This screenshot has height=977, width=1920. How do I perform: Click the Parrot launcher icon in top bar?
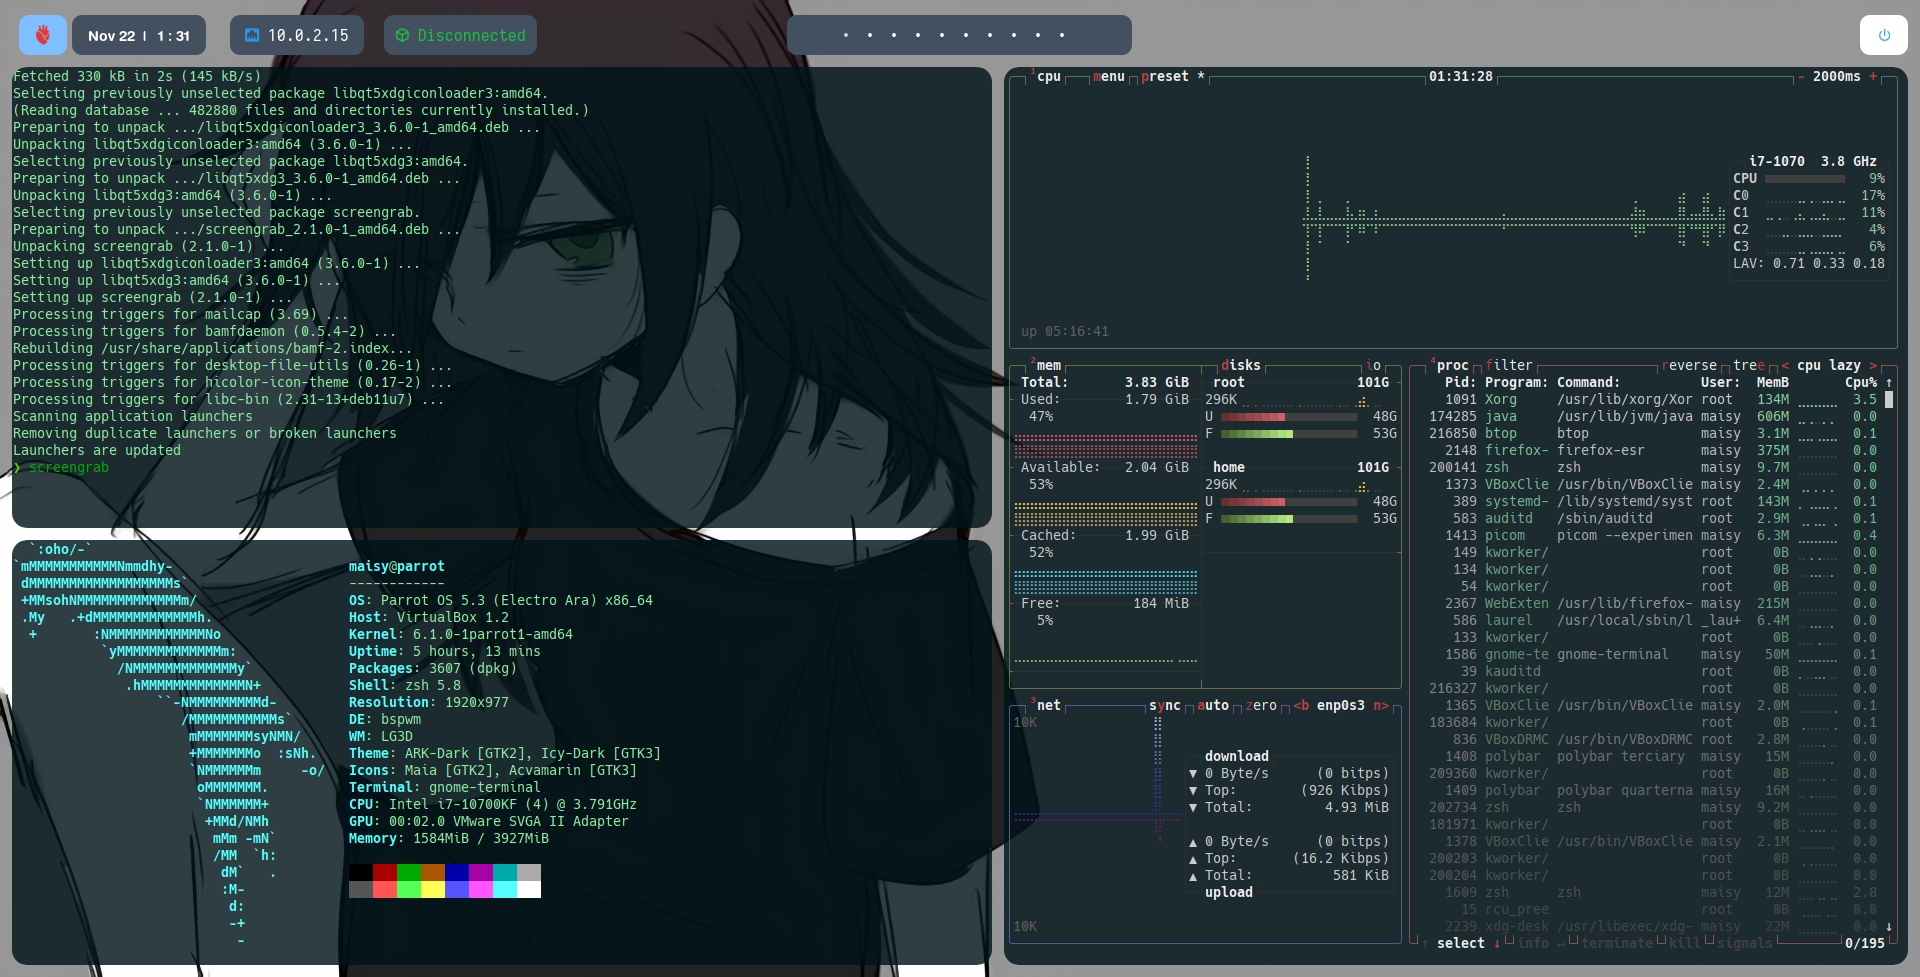42,35
